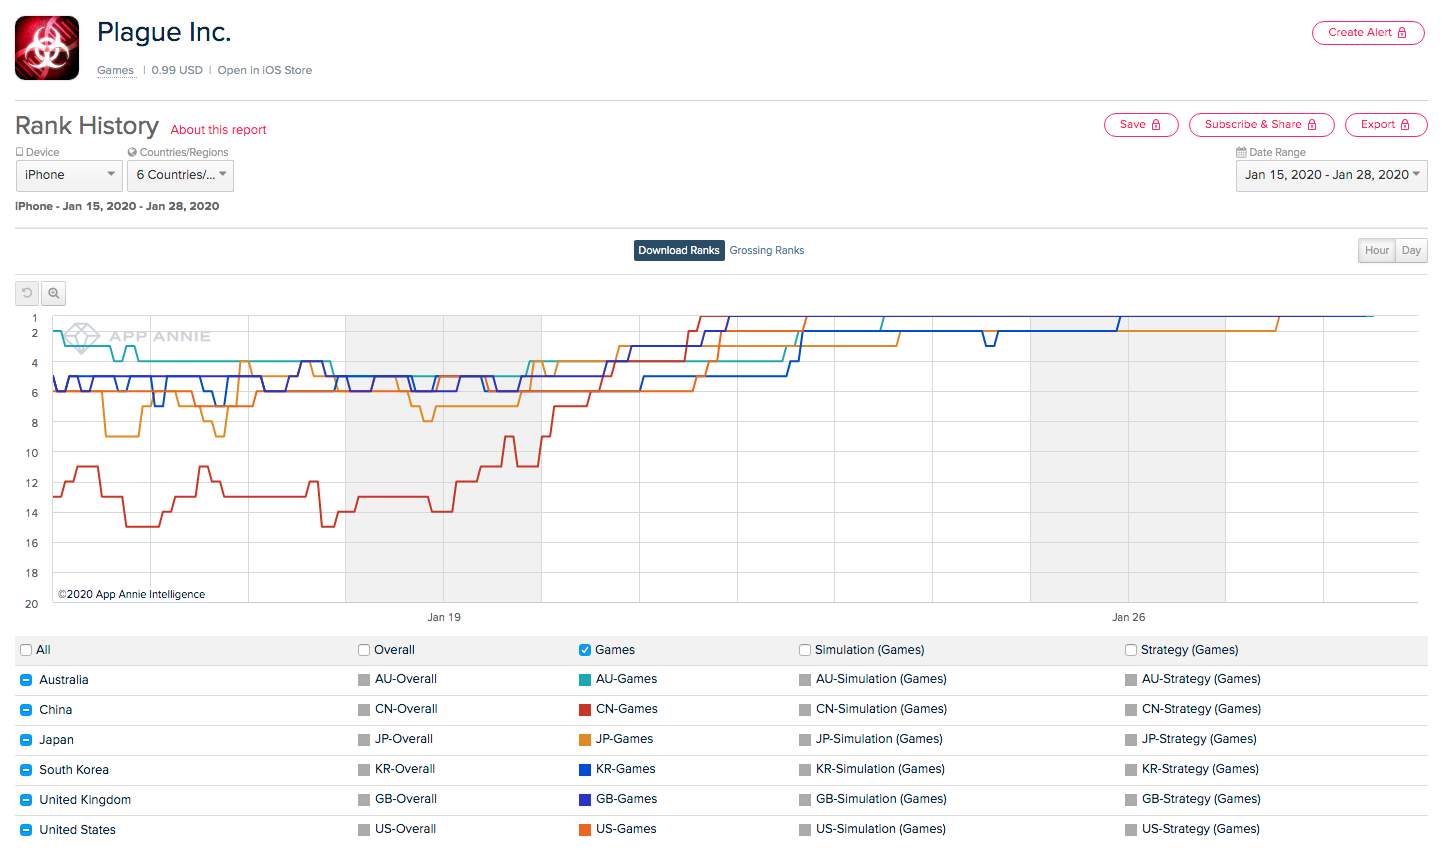
Task: Open in iOS Store link
Action: (265, 70)
